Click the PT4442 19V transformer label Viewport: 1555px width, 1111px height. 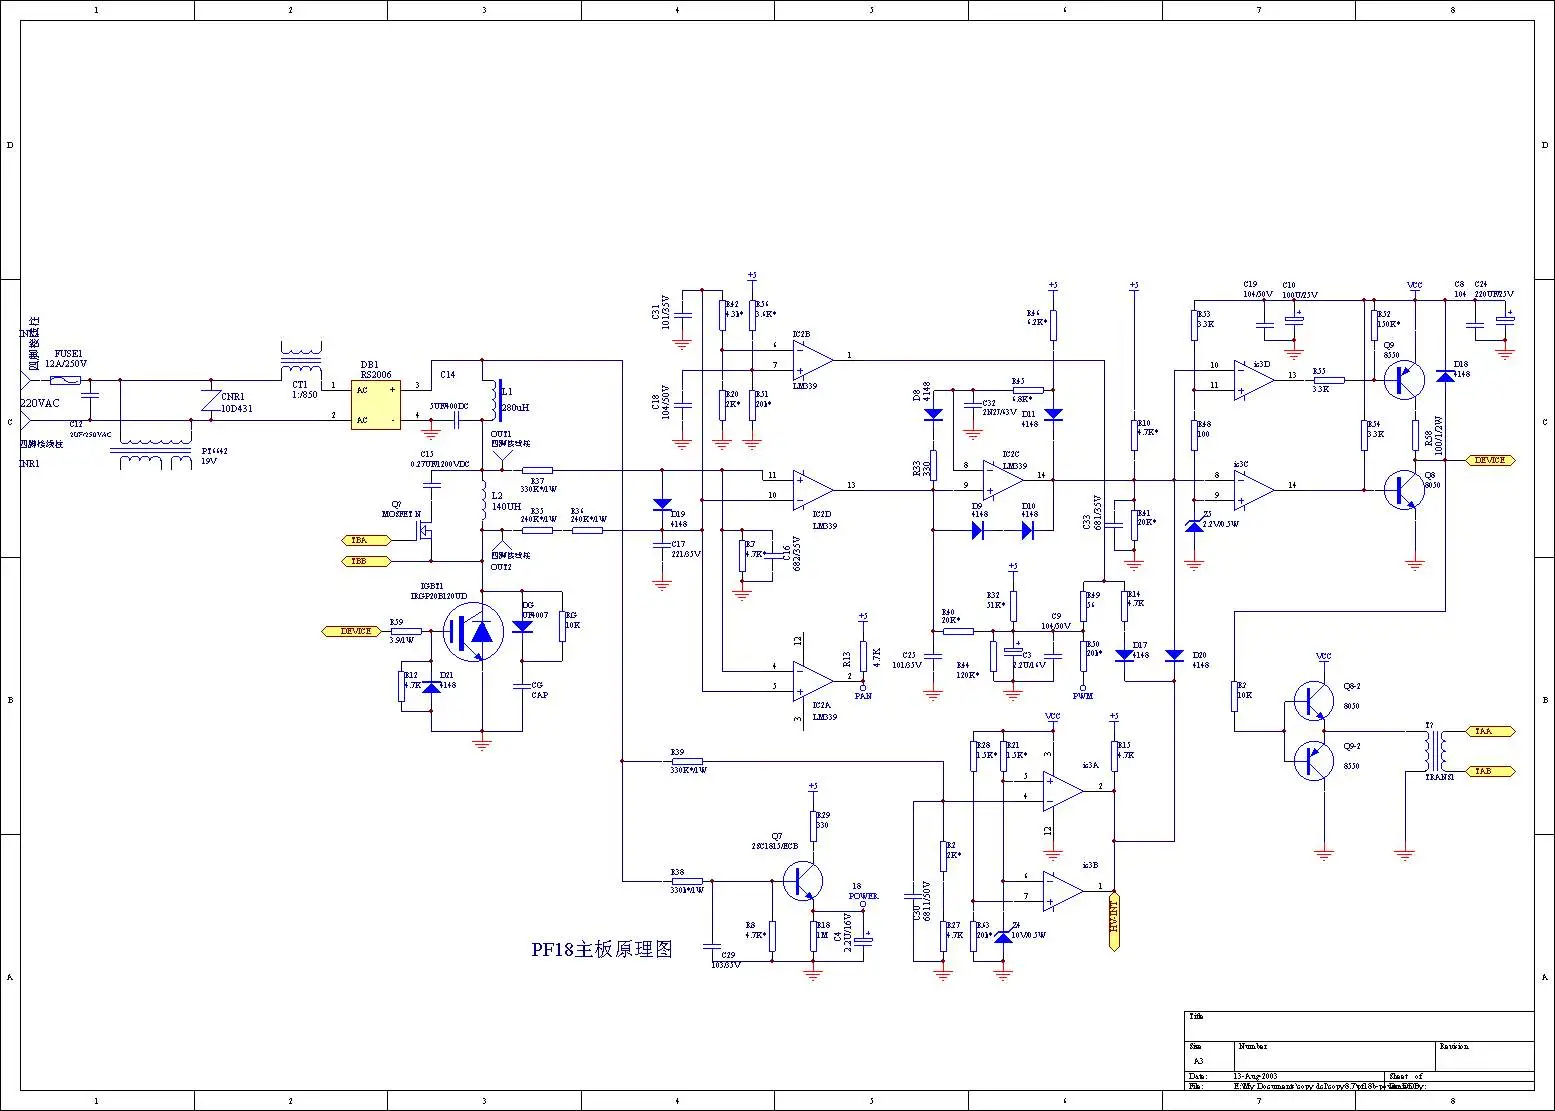click(x=214, y=456)
